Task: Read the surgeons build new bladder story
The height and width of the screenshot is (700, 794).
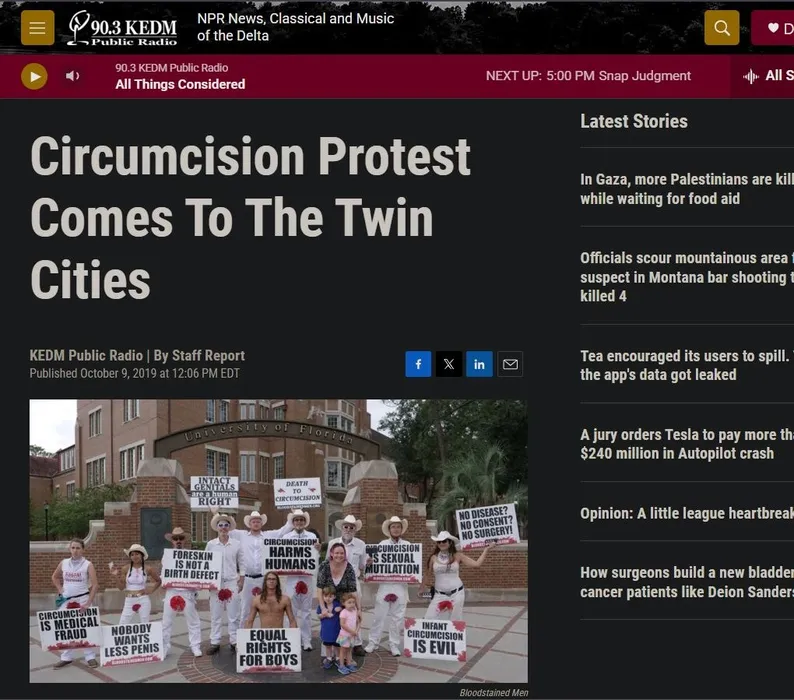Action: point(687,582)
